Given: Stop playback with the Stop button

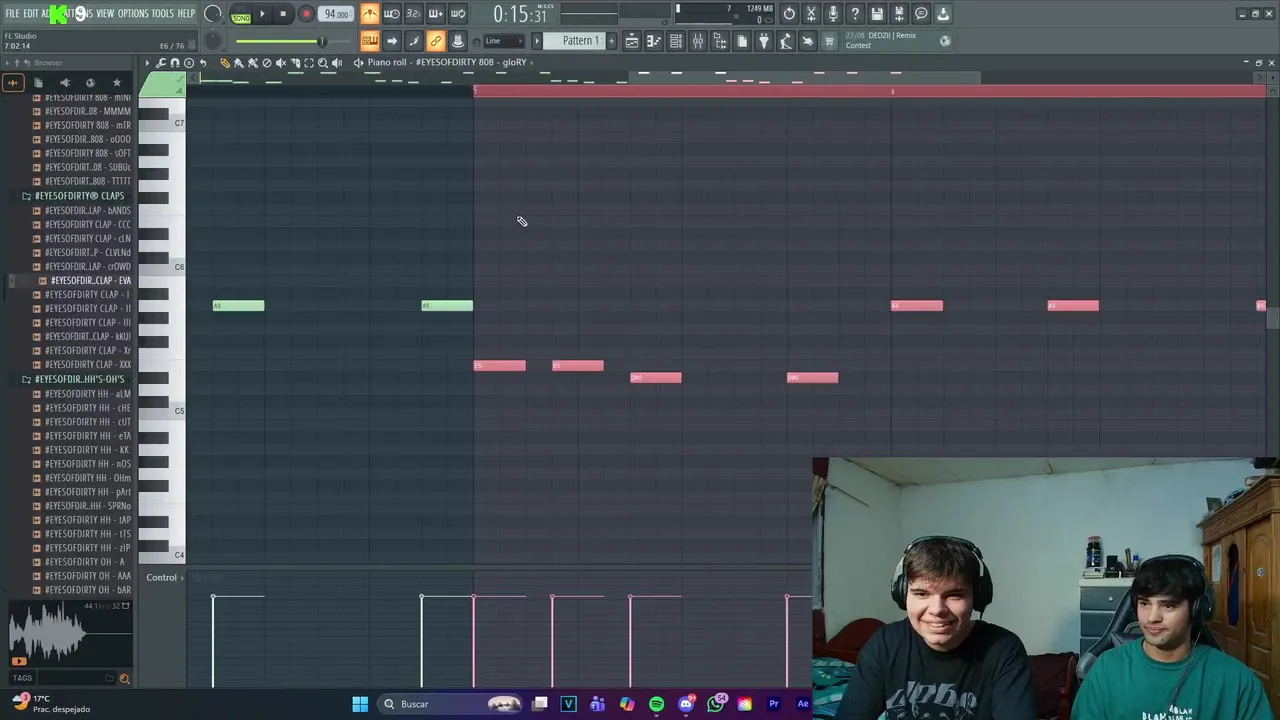Looking at the screenshot, I should point(283,14).
